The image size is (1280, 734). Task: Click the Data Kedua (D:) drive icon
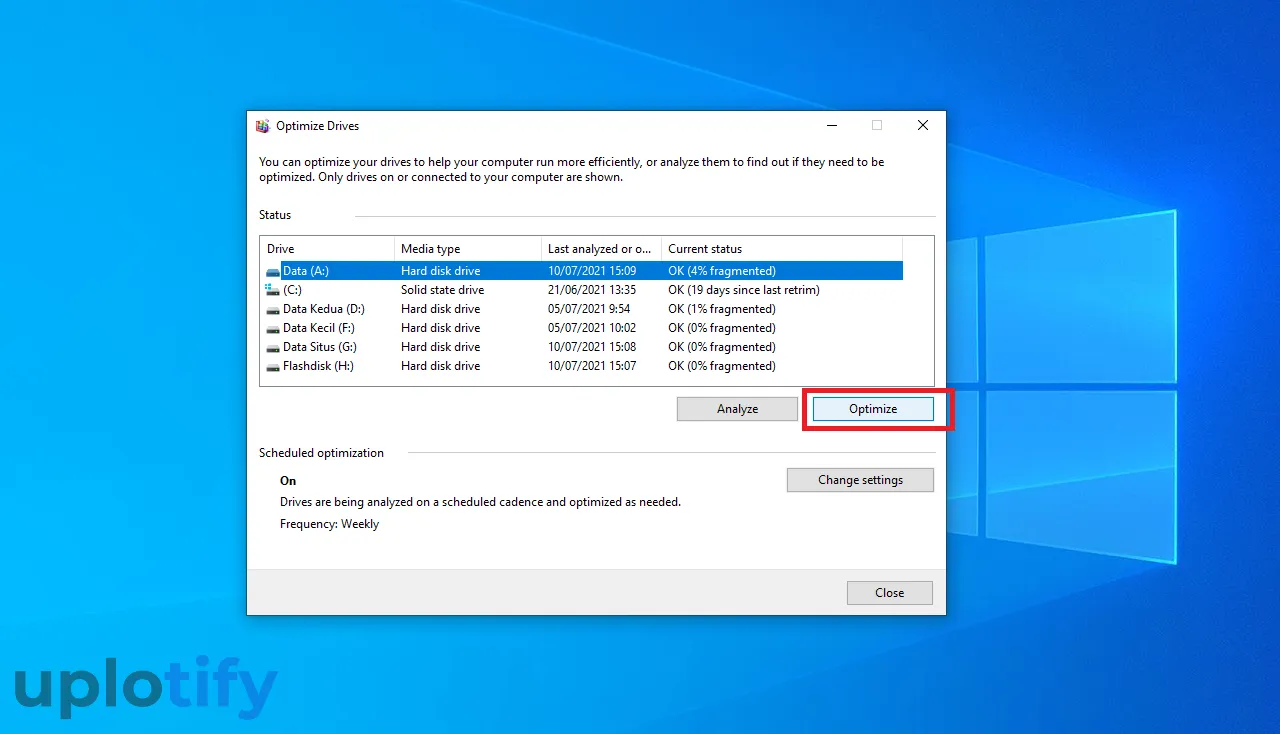273,309
